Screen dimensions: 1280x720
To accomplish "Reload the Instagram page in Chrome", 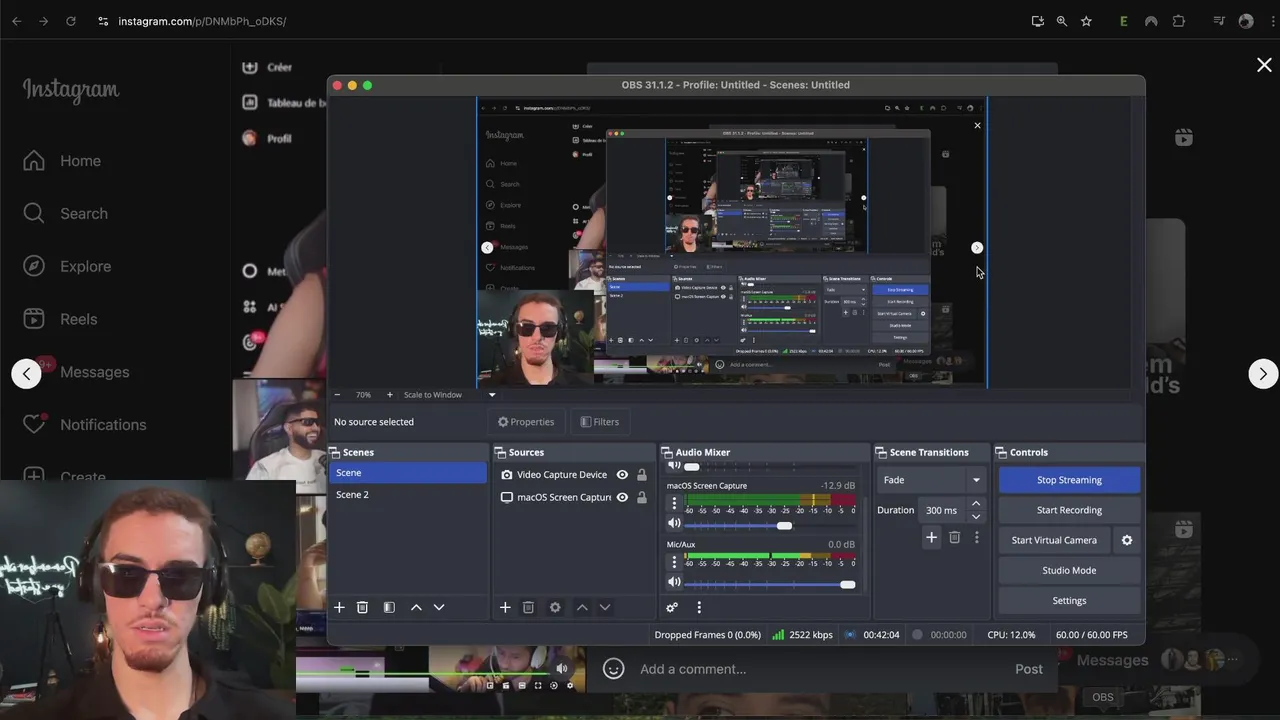I will [x=71, y=21].
